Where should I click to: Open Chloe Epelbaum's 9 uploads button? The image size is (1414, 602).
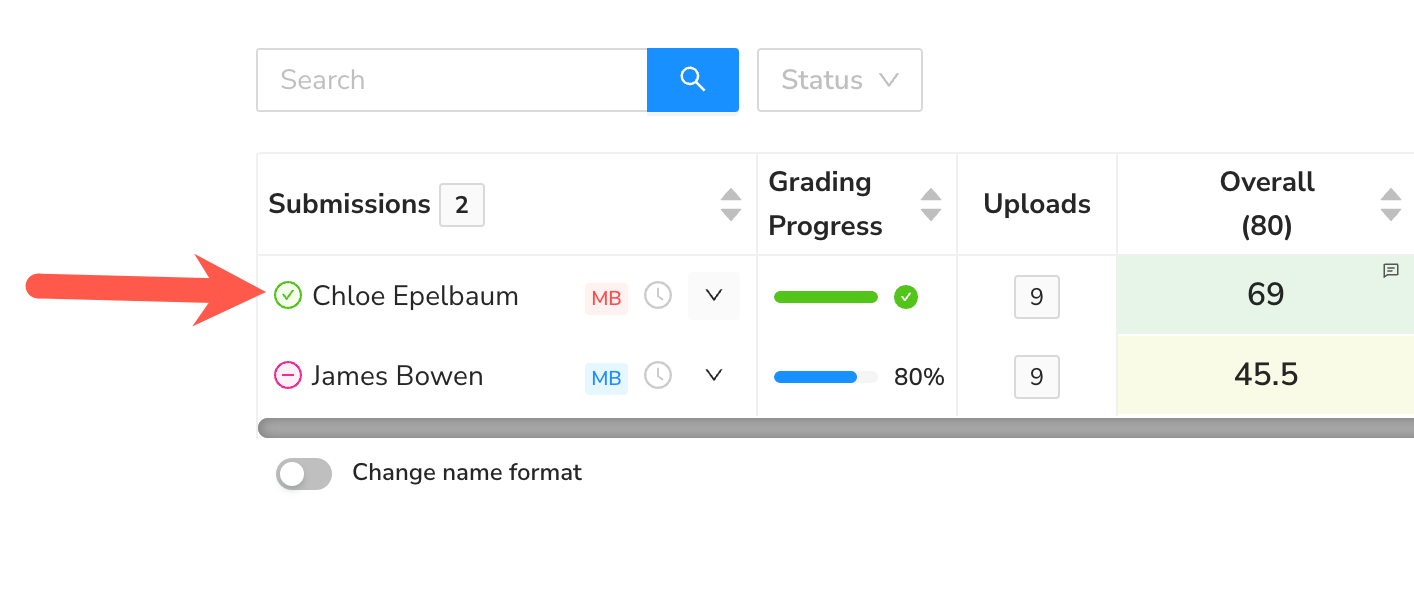click(x=1036, y=297)
